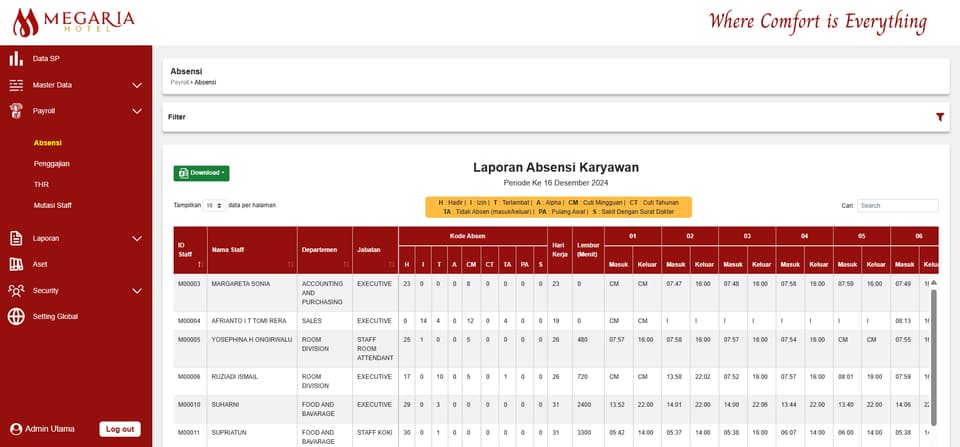960x447 pixels.
Task: Select Absensi in Payroll submenu
Action: [48, 143]
